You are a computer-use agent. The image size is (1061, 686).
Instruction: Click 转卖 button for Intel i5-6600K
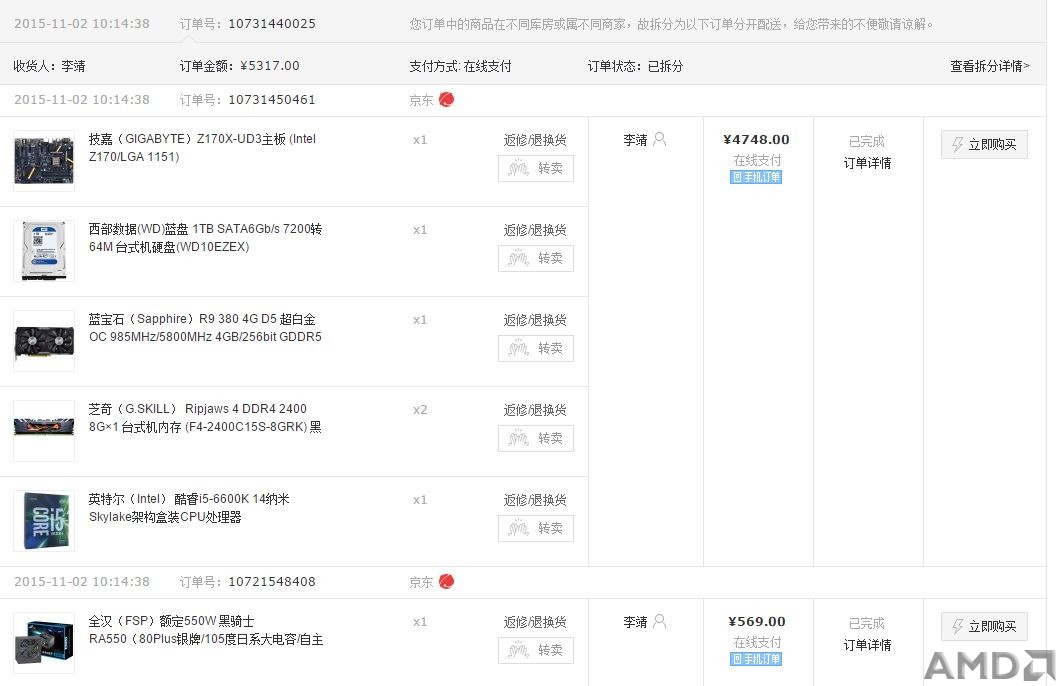pyautogui.click(x=536, y=528)
